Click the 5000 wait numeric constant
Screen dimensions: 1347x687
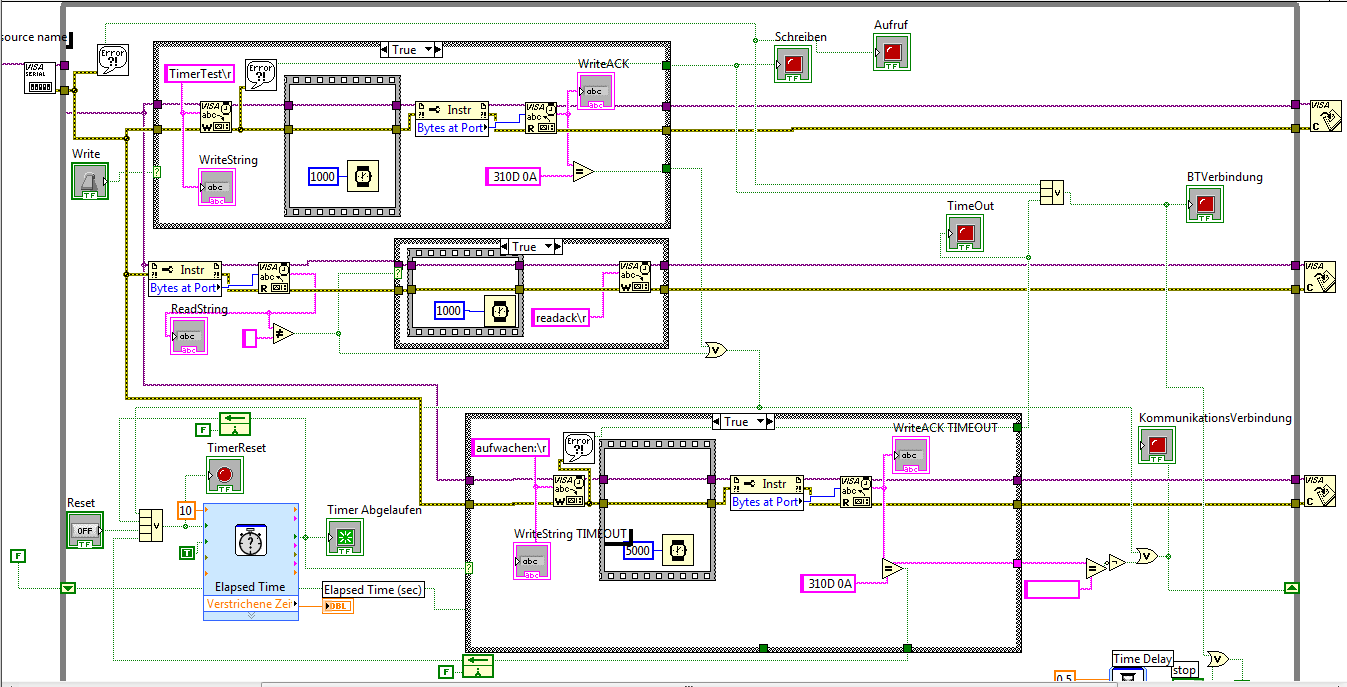point(637,550)
